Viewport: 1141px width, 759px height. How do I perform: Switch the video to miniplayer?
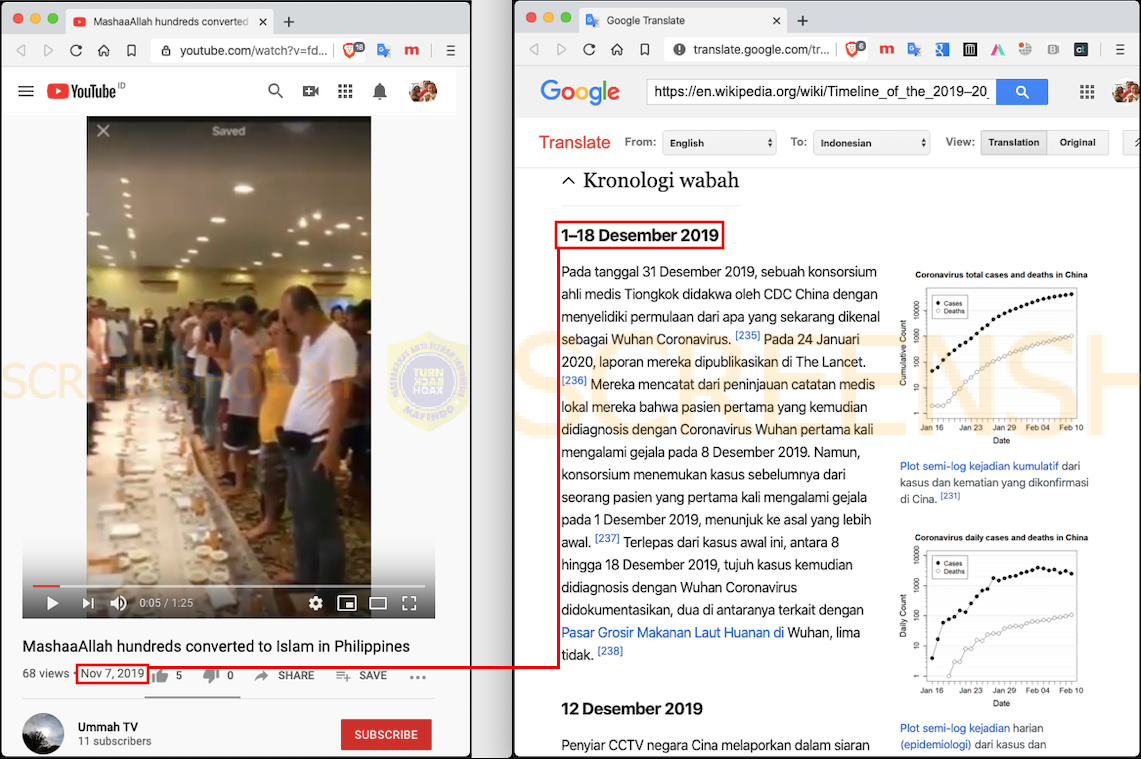point(347,603)
